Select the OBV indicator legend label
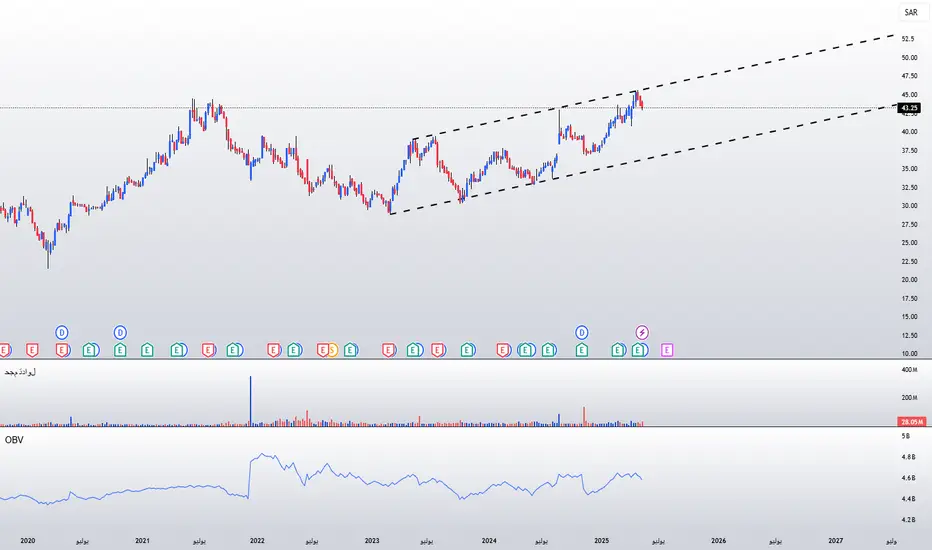The width and height of the screenshot is (932, 550). [x=14, y=440]
